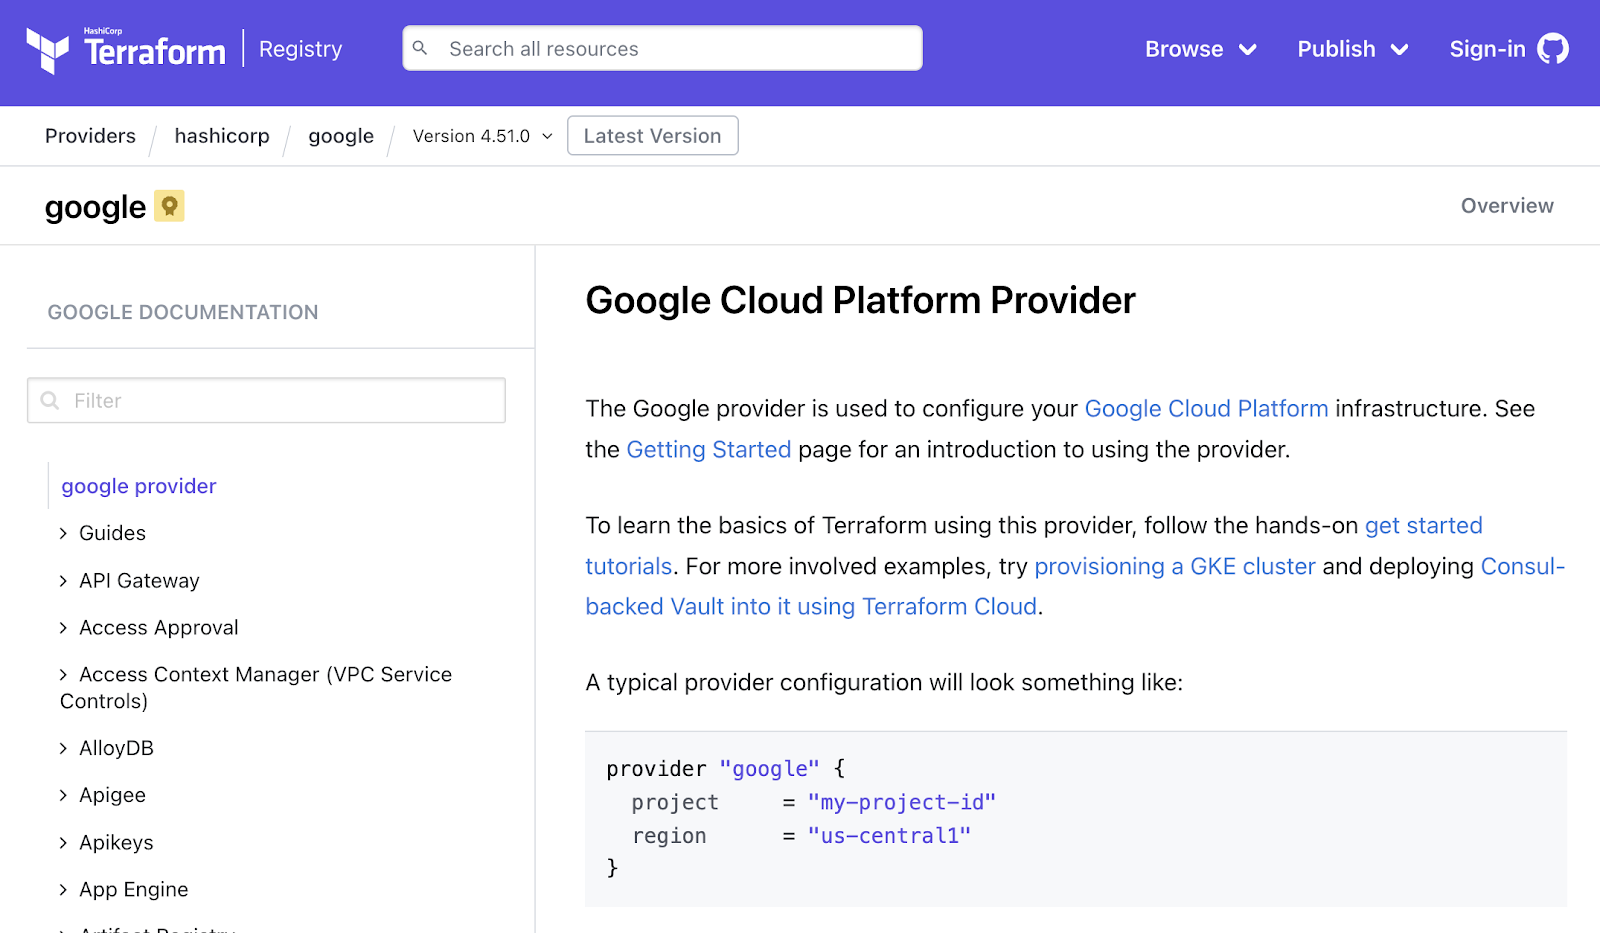The width and height of the screenshot is (1600, 933).
Task: Click the yellow official badge beside google
Action: tap(169, 206)
